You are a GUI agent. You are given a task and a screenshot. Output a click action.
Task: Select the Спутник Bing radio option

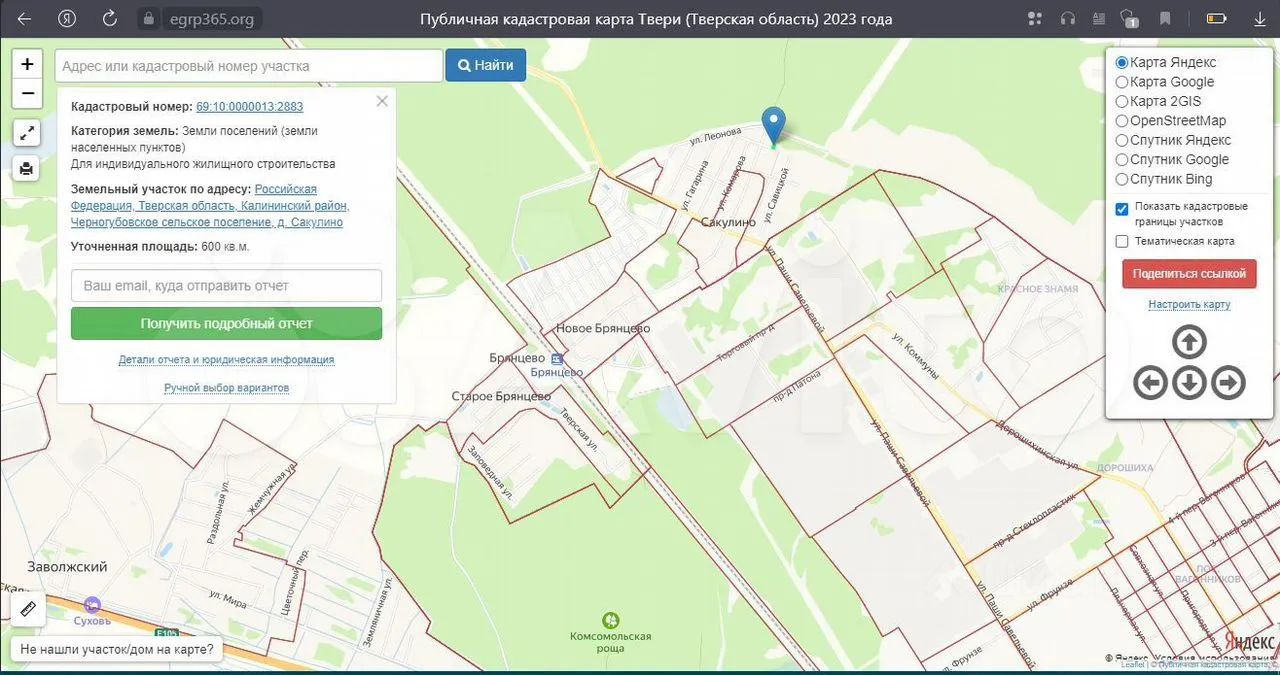[1122, 180]
